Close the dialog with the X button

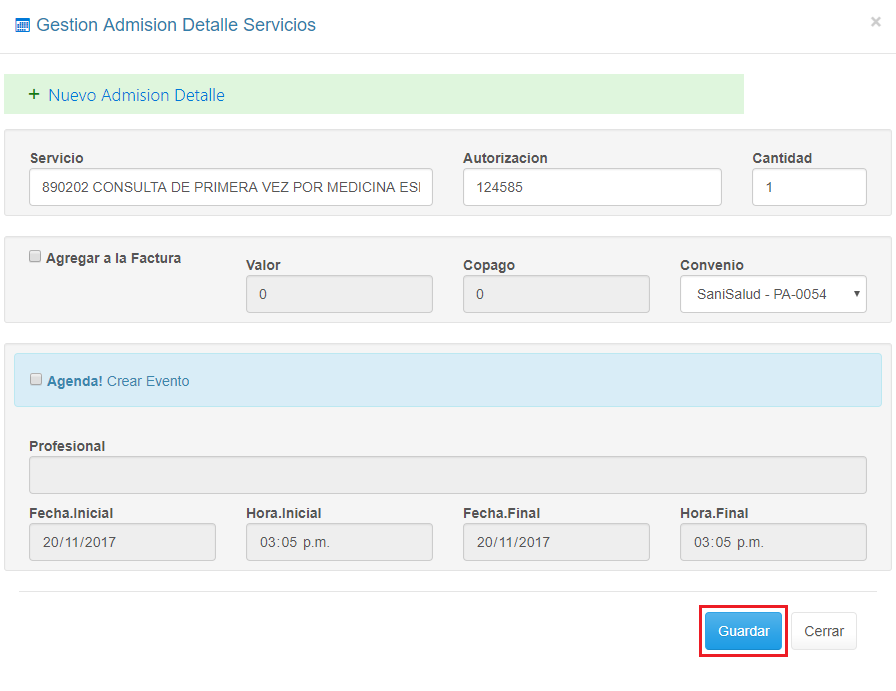coord(875,22)
